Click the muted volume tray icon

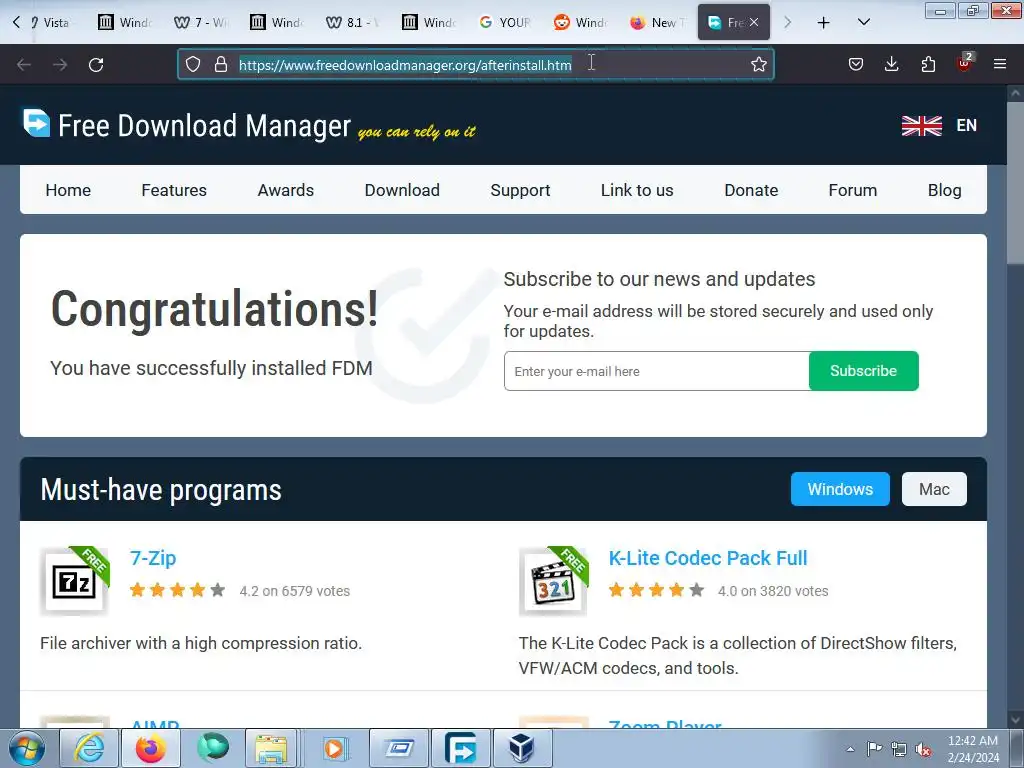coord(923,749)
